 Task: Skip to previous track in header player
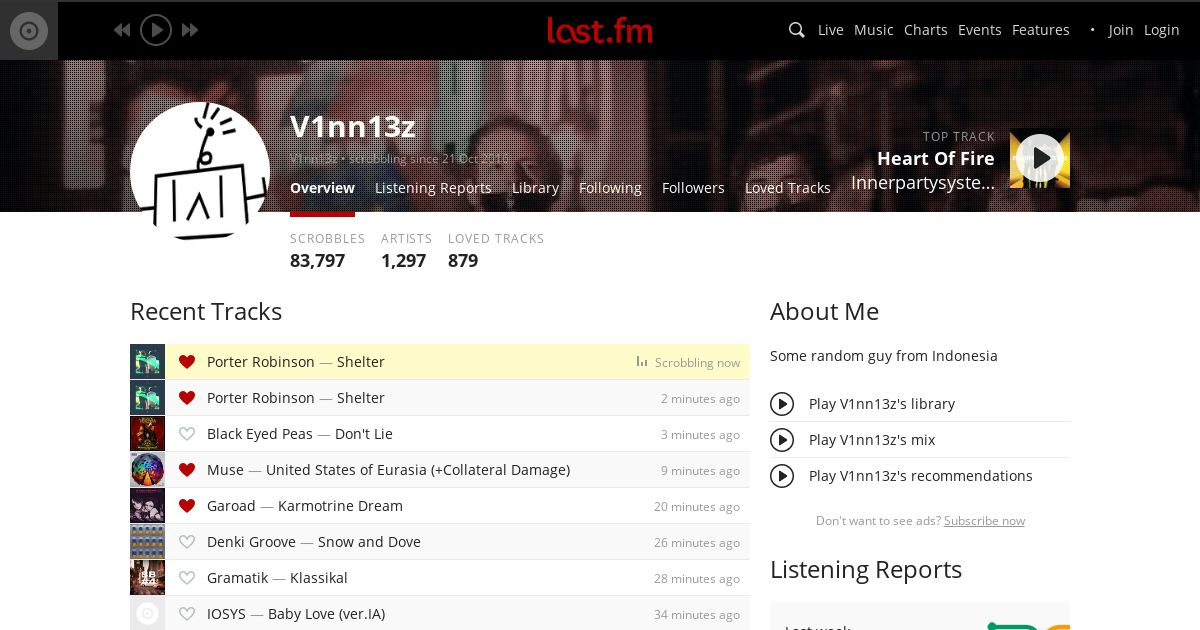tap(122, 30)
